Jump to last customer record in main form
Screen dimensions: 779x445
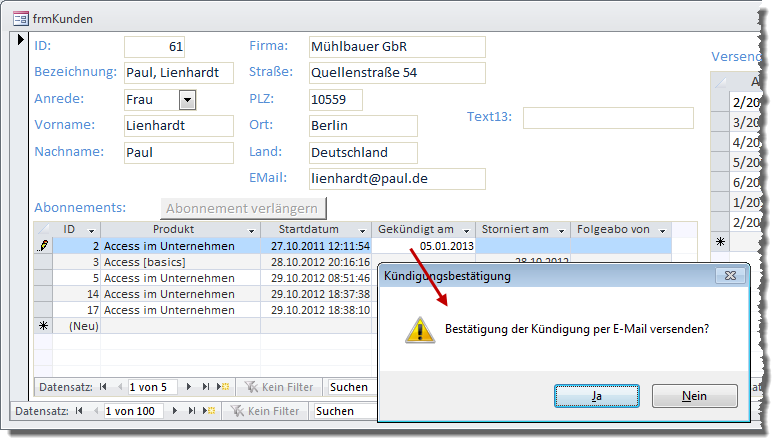tap(191, 411)
